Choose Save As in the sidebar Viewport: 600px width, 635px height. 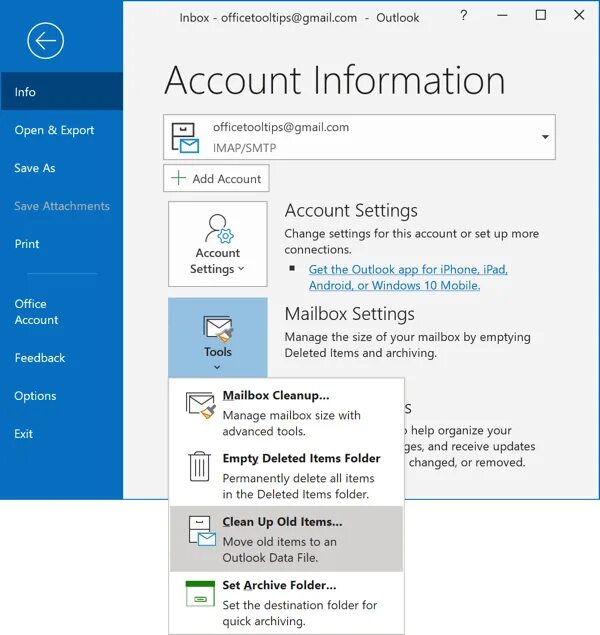35,168
